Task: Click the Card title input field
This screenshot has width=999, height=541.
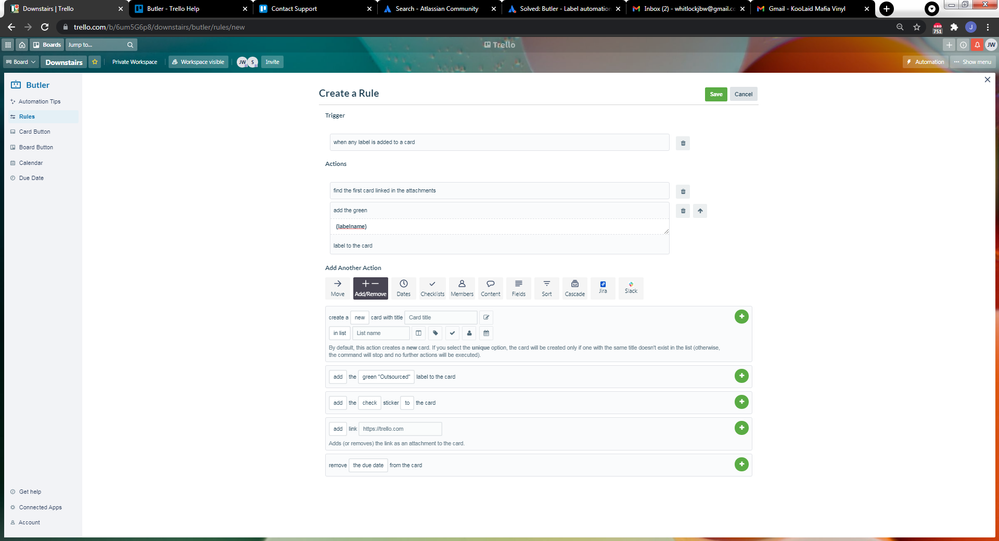Action: click(x=440, y=317)
